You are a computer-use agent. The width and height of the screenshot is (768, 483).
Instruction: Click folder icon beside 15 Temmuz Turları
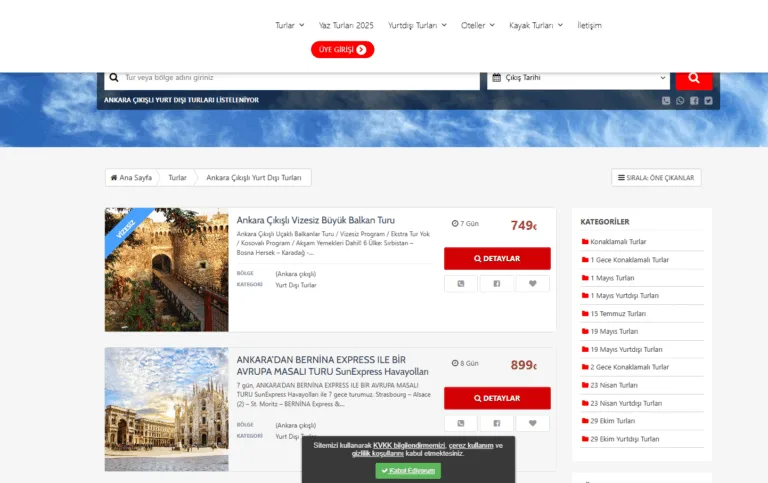pos(585,314)
